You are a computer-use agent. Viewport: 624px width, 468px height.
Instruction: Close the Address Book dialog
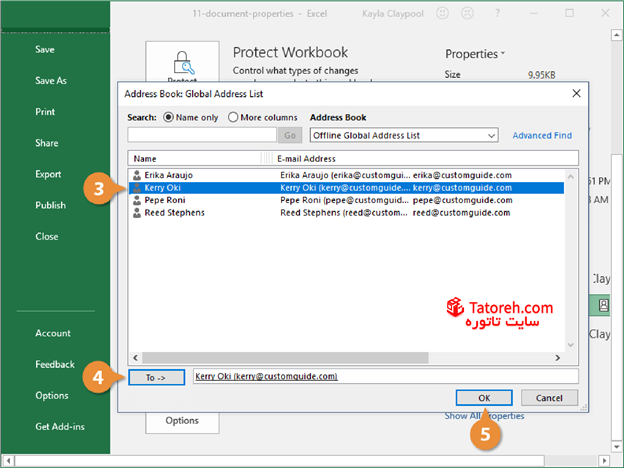coord(576,94)
